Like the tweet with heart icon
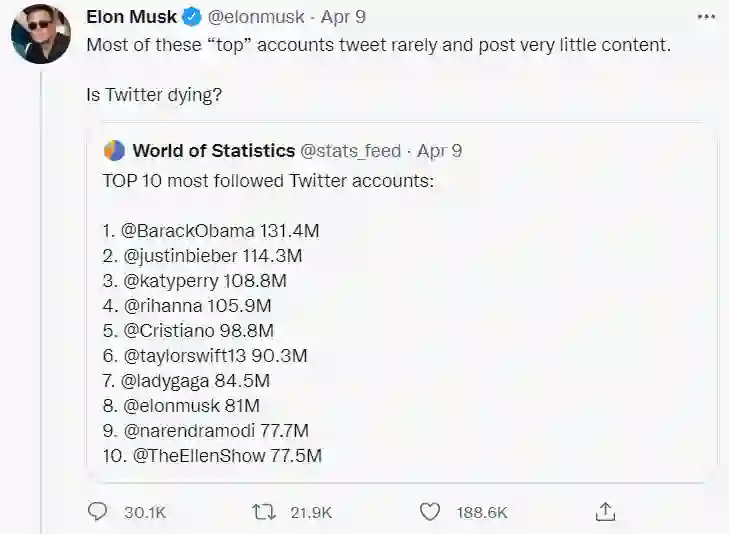 point(430,511)
